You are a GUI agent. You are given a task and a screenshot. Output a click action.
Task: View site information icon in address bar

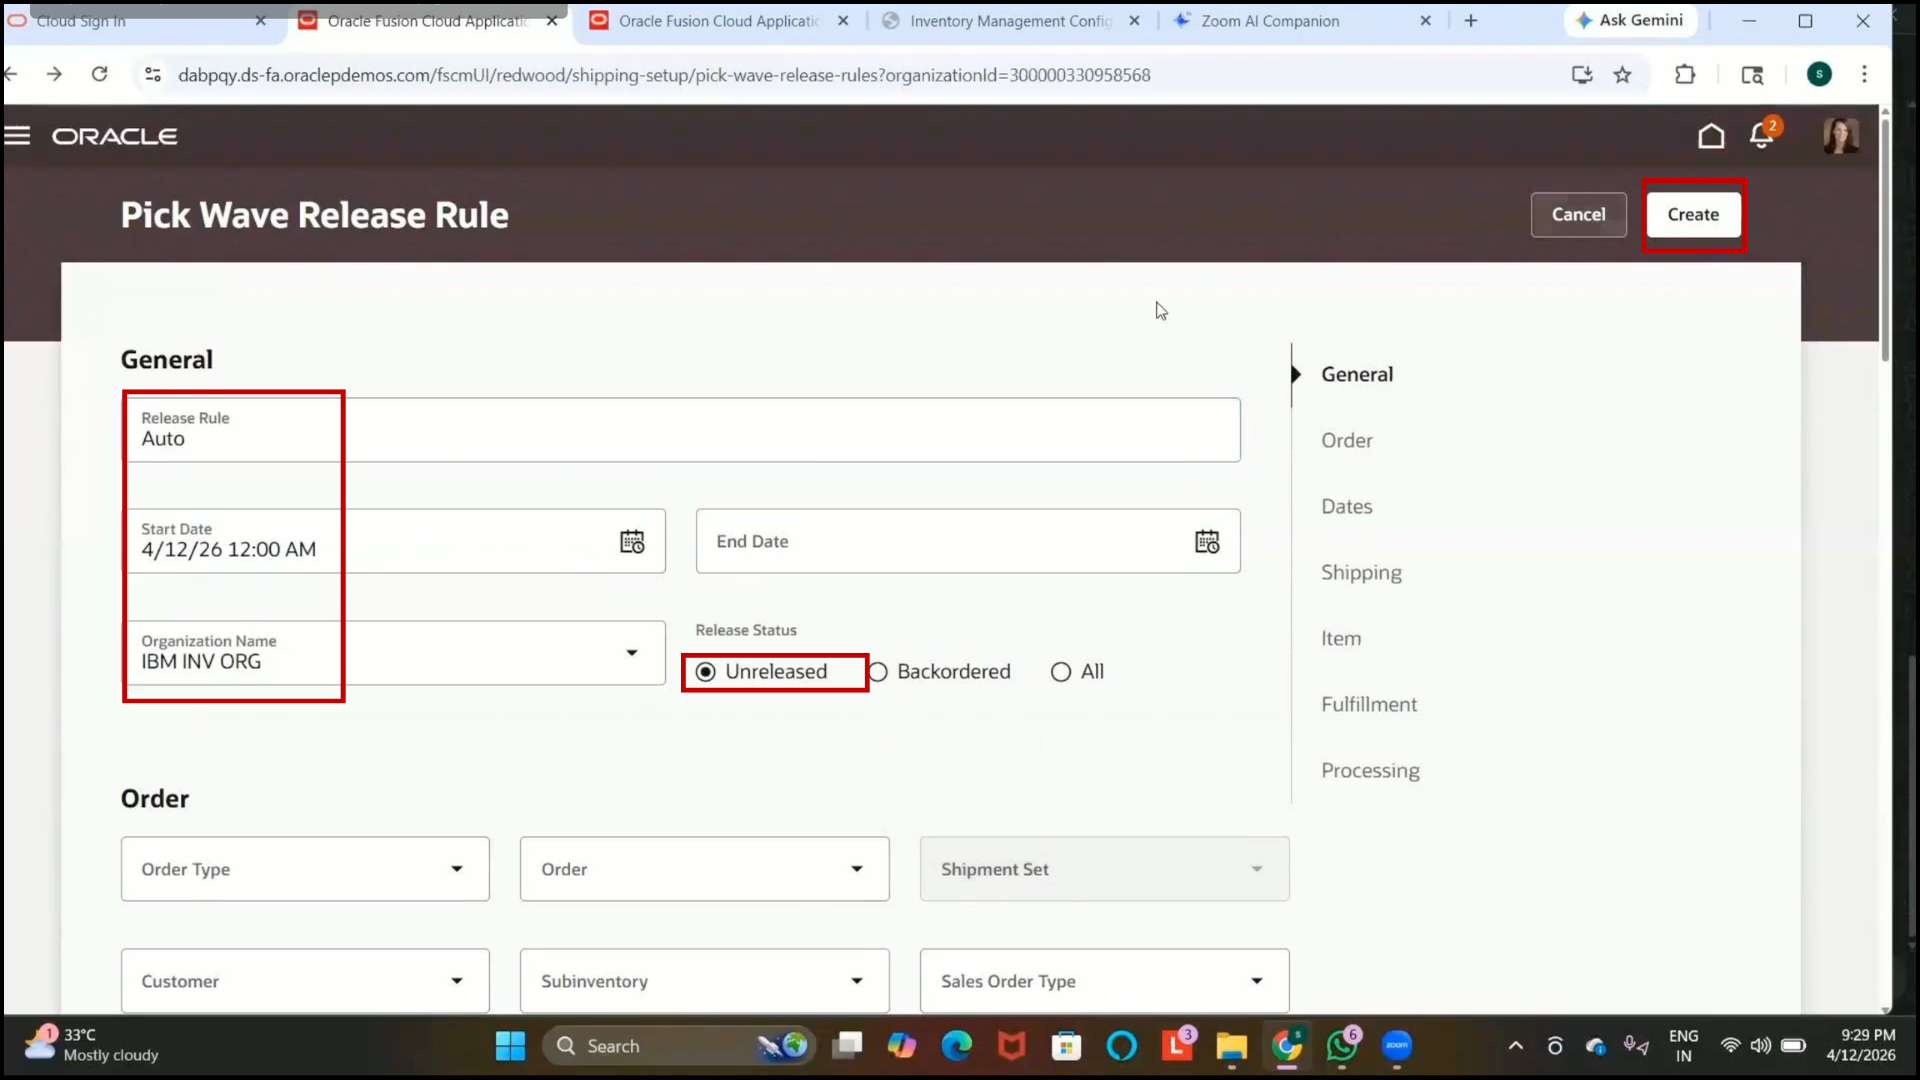(153, 75)
